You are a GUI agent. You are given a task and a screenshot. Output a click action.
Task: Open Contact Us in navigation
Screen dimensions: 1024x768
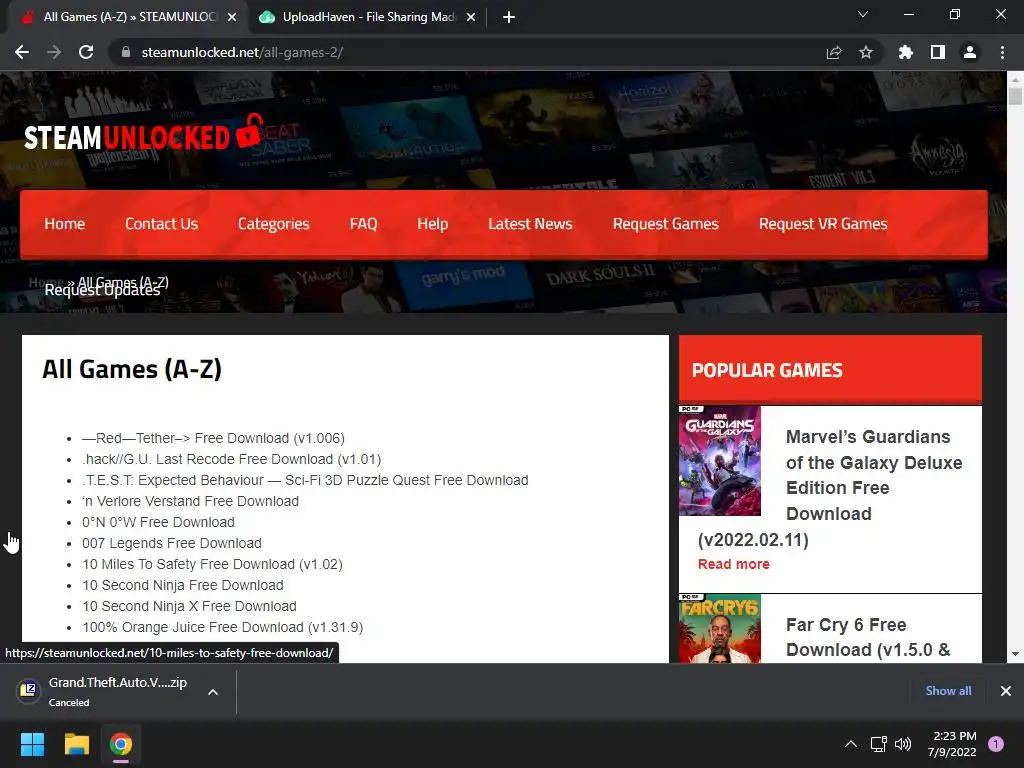[x=161, y=224]
